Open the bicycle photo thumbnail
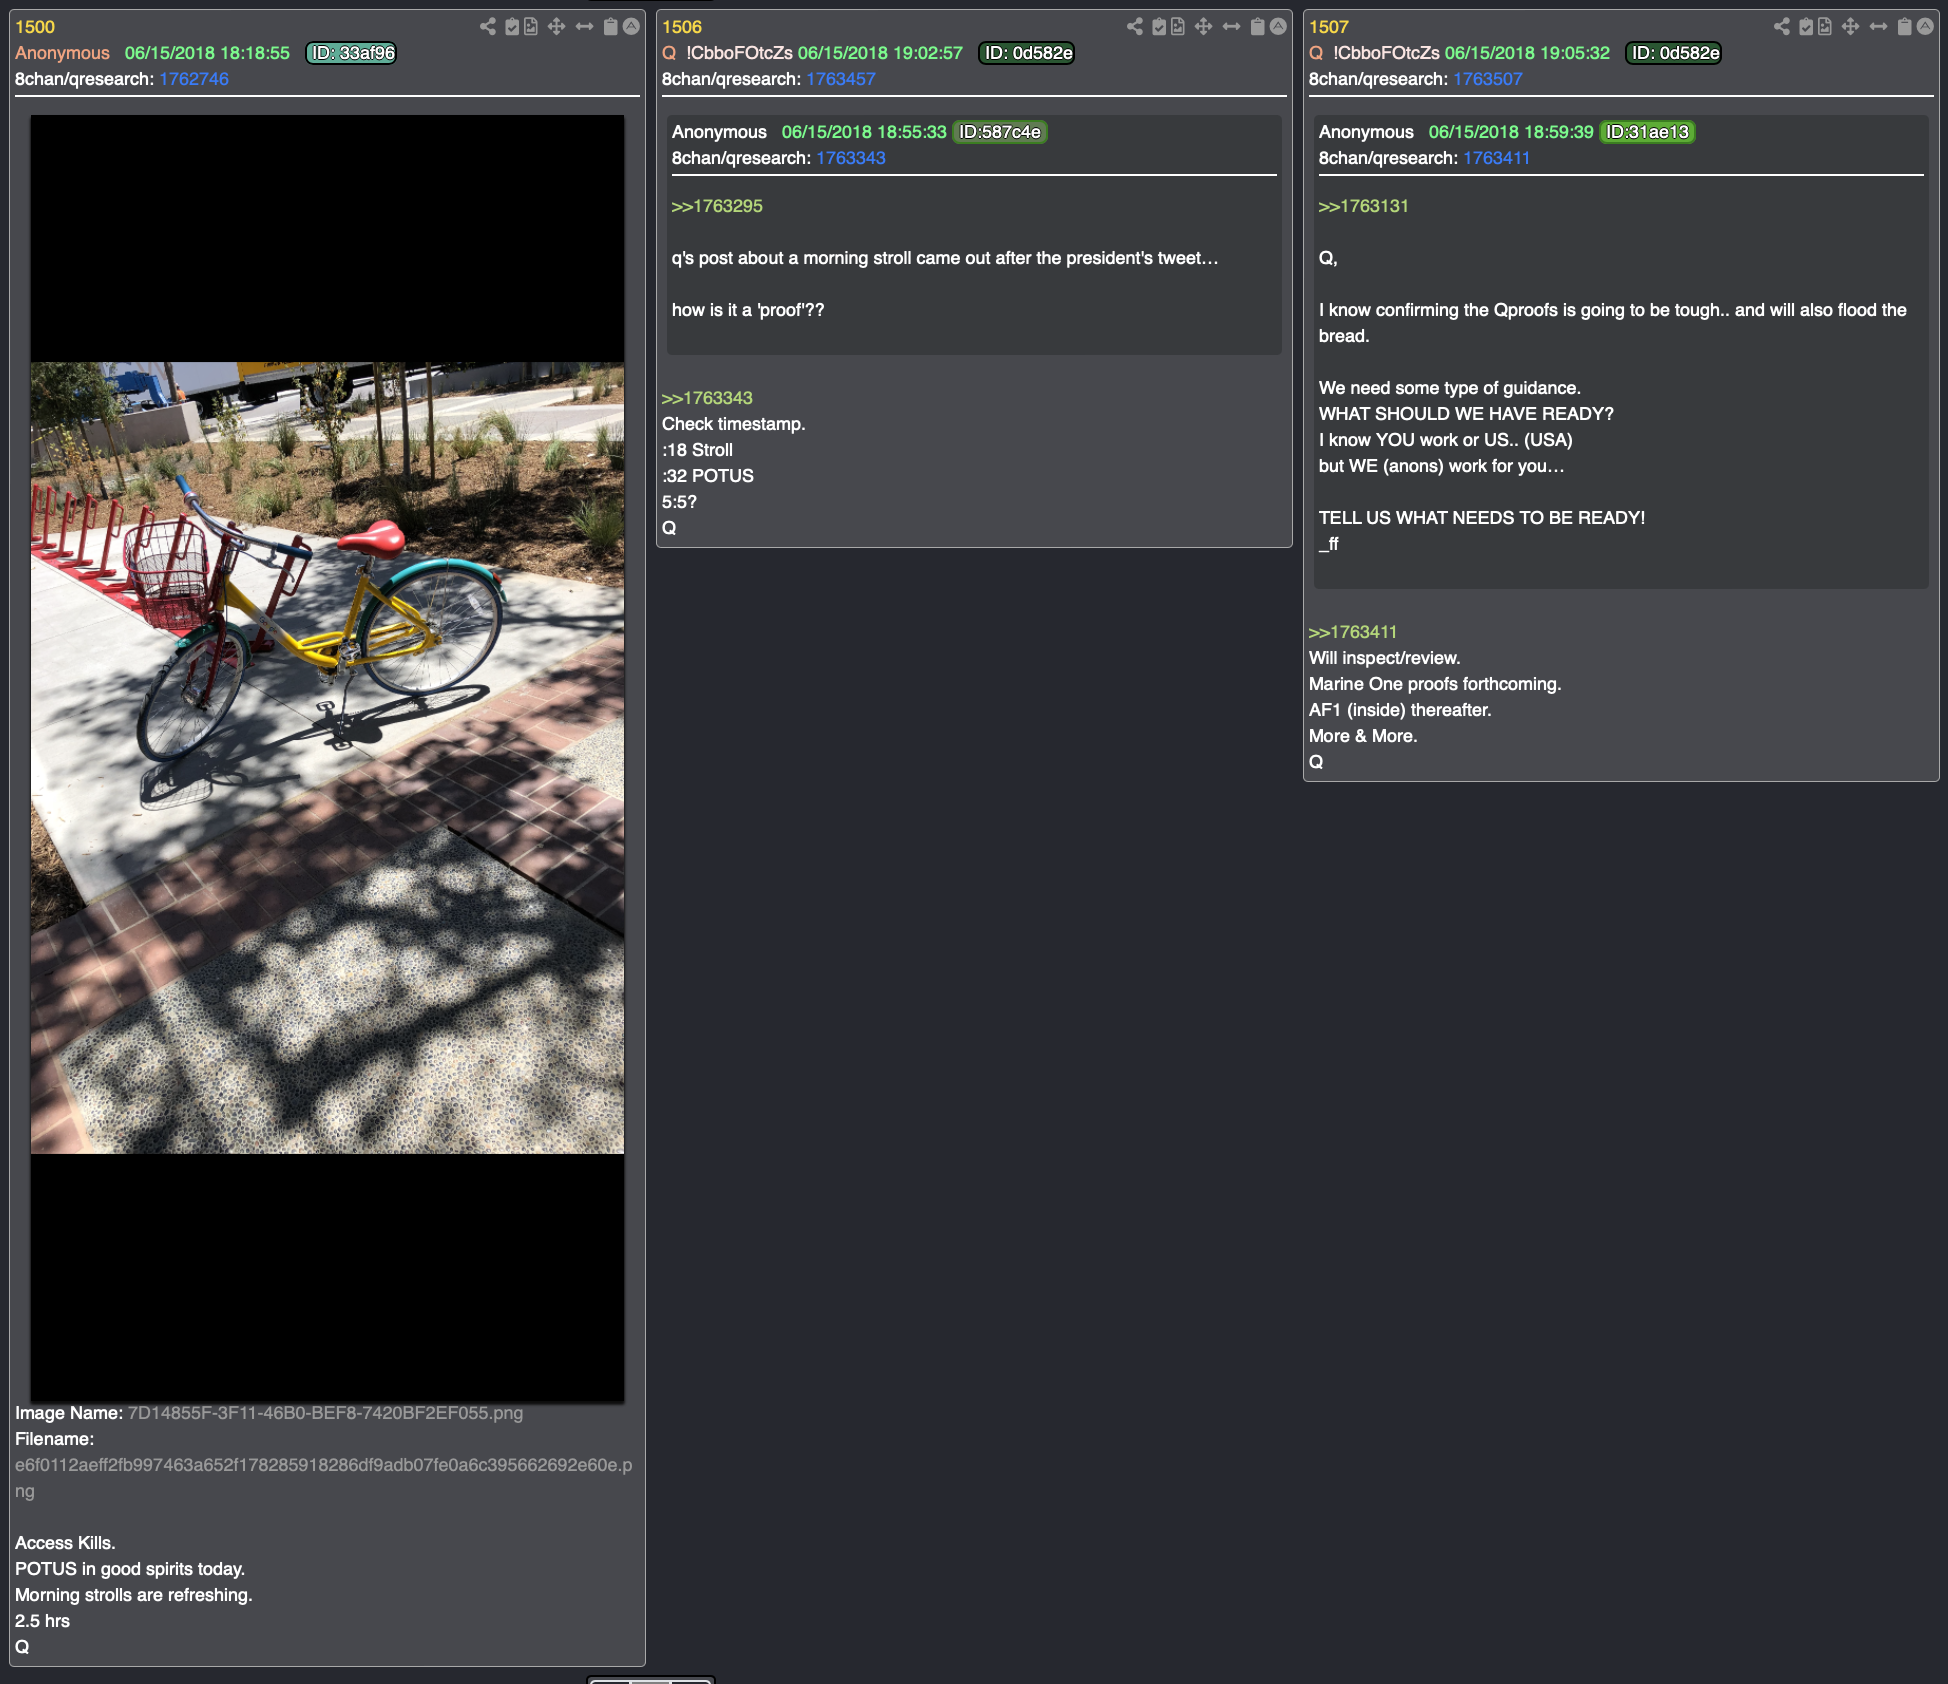 (327, 758)
